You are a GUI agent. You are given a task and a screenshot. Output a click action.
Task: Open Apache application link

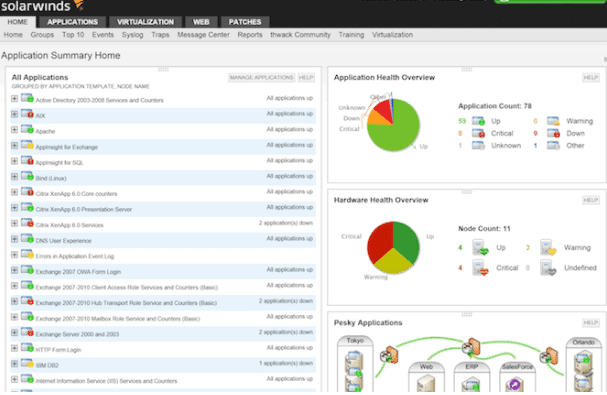45,131
